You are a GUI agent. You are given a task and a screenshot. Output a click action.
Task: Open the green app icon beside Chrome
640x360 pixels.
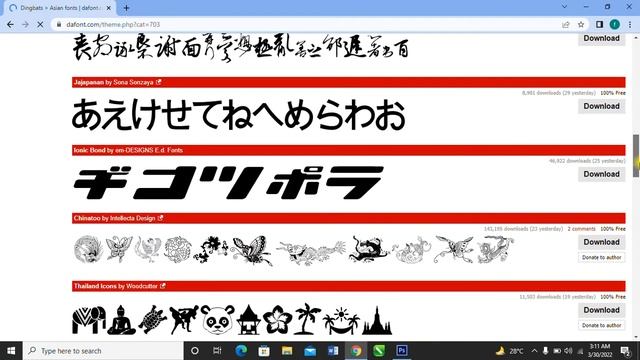point(379,351)
